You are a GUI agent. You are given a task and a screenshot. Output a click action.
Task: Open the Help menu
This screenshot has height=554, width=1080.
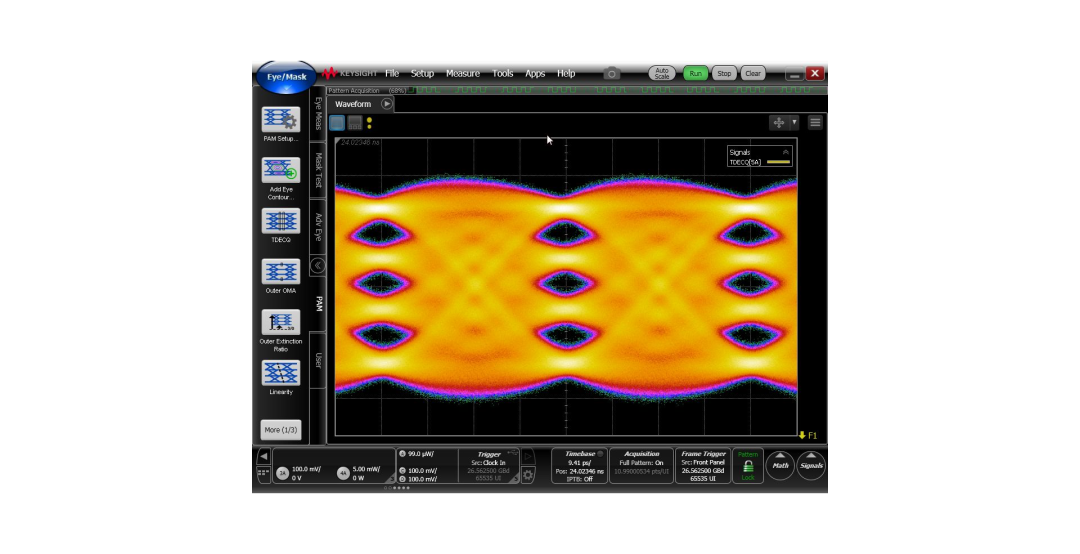[x=566, y=73]
